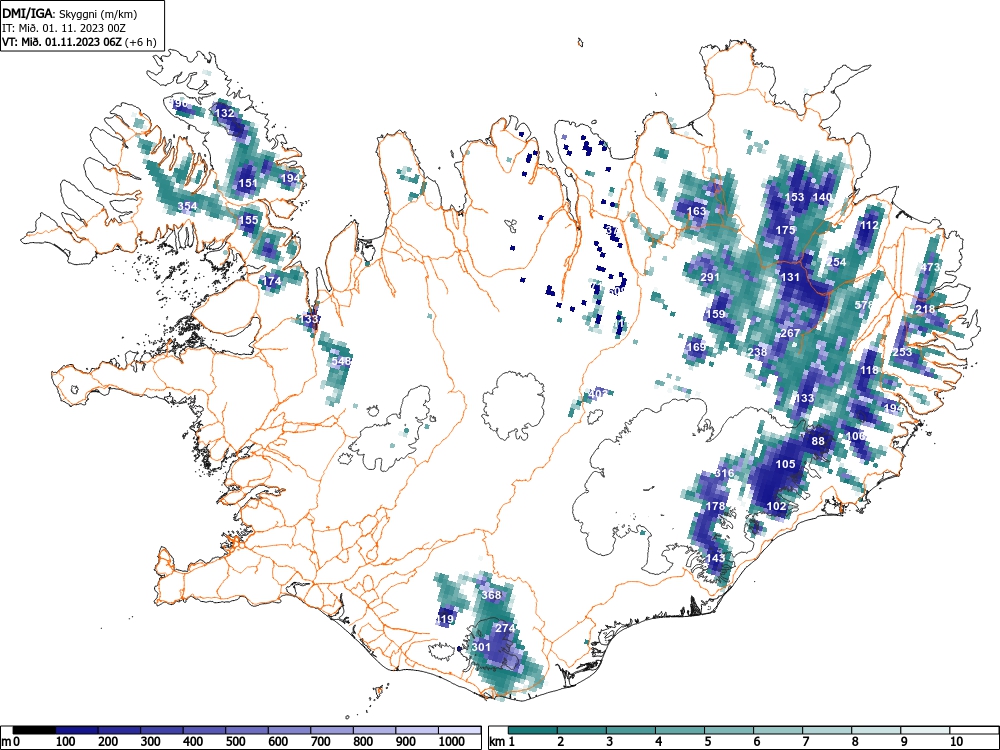Click the '238' visibility value
The image size is (1000, 750).
pos(758,352)
